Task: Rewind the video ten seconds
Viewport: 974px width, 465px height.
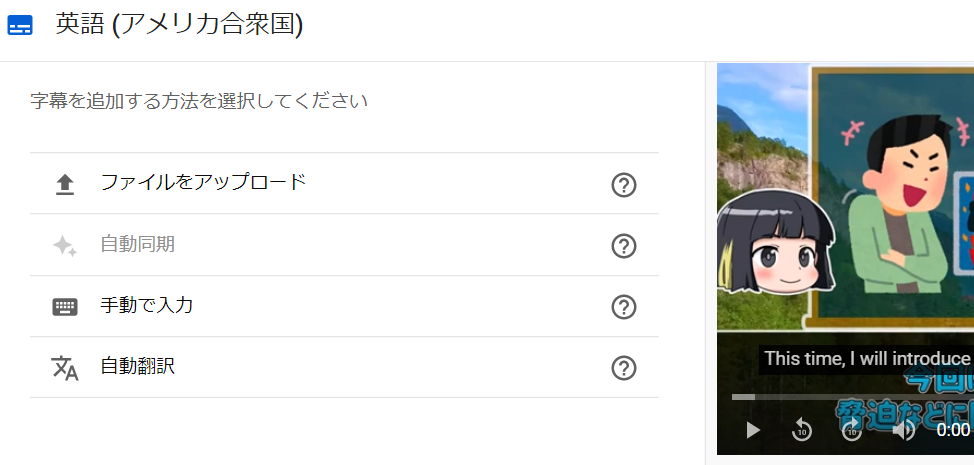Action: pos(802,429)
